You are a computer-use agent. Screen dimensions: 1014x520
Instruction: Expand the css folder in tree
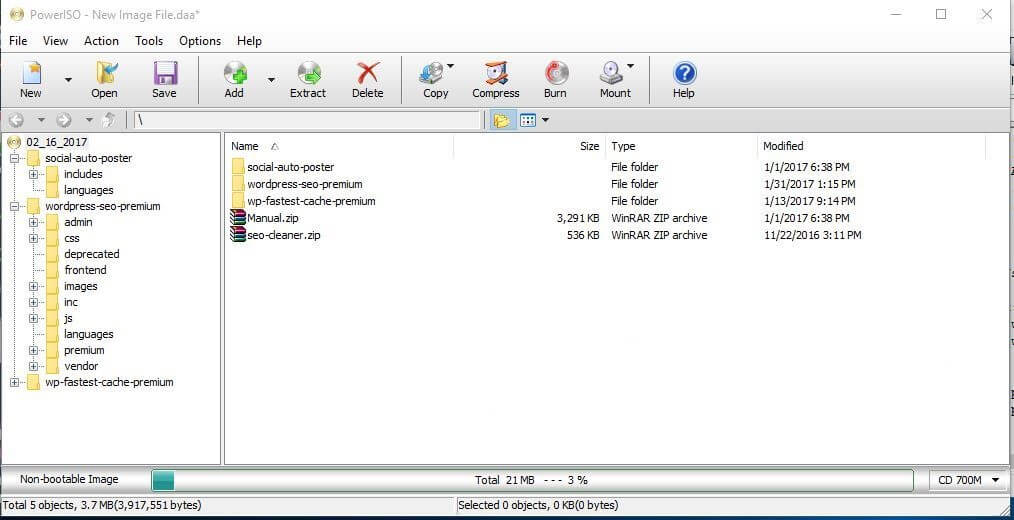click(33, 238)
